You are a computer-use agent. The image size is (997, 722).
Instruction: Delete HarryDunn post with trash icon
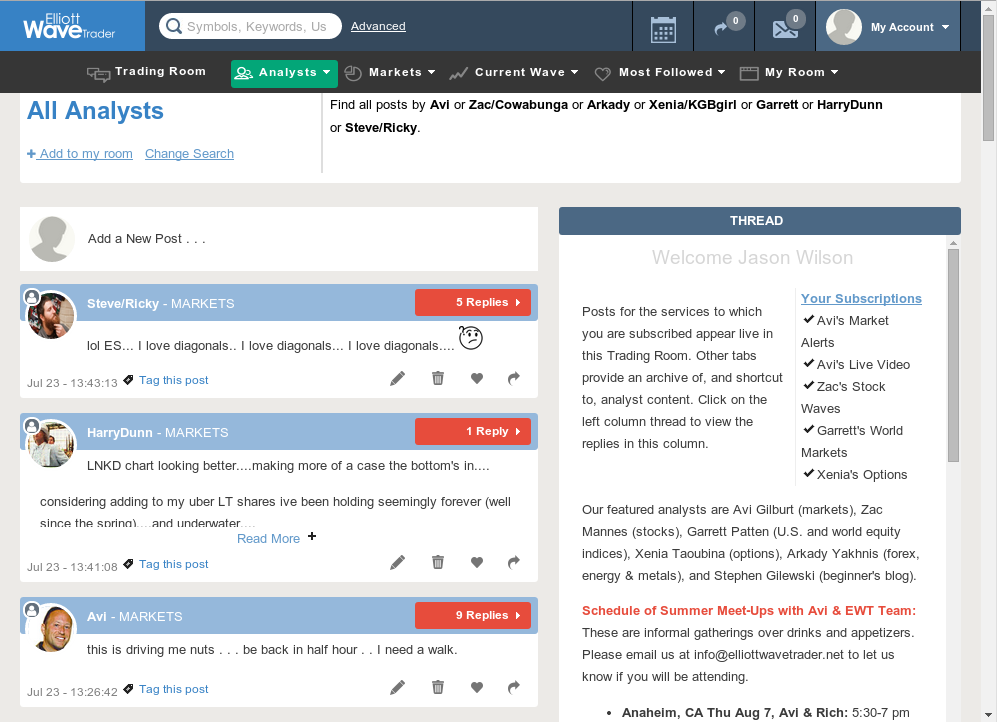click(438, 562)
